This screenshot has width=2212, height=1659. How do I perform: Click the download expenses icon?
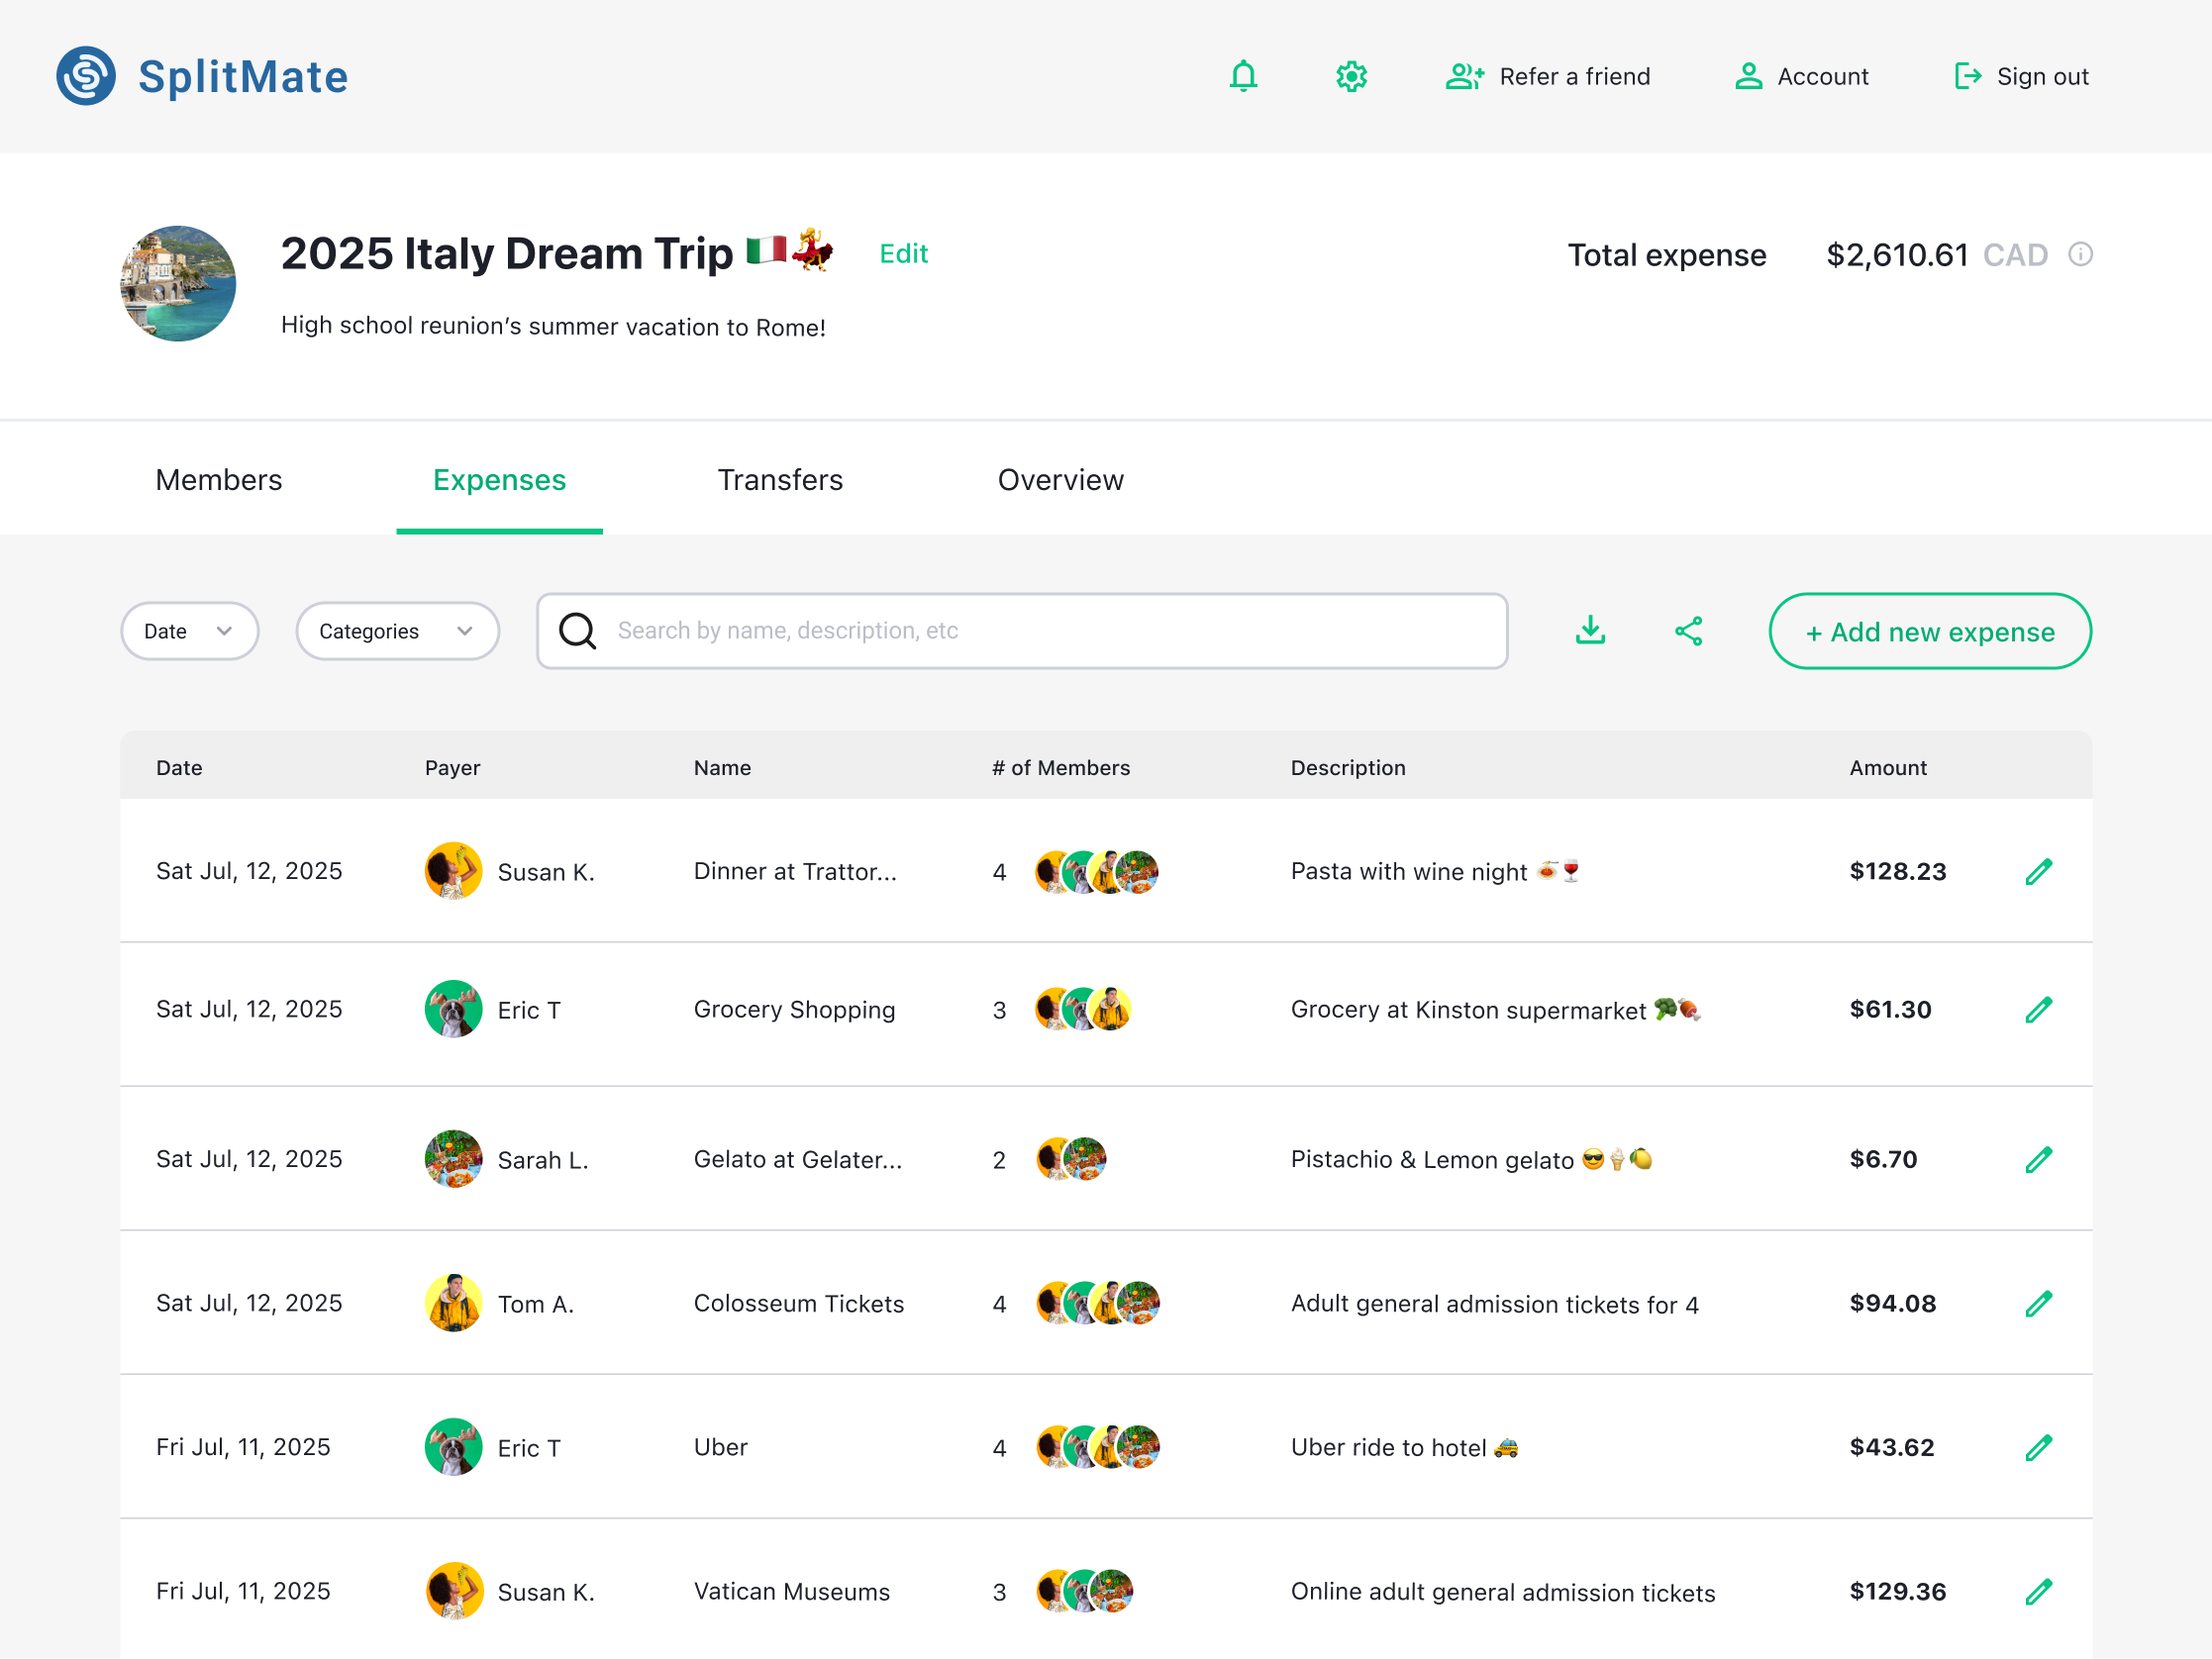pyautogui.click(x=1590, y=631)
